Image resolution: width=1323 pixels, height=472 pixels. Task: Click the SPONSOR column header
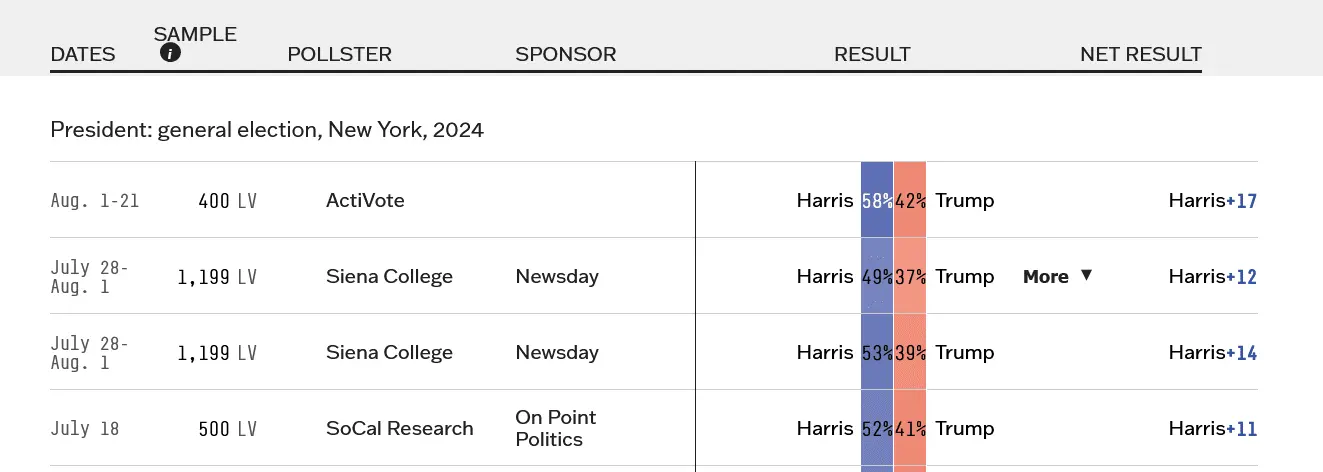565,54
